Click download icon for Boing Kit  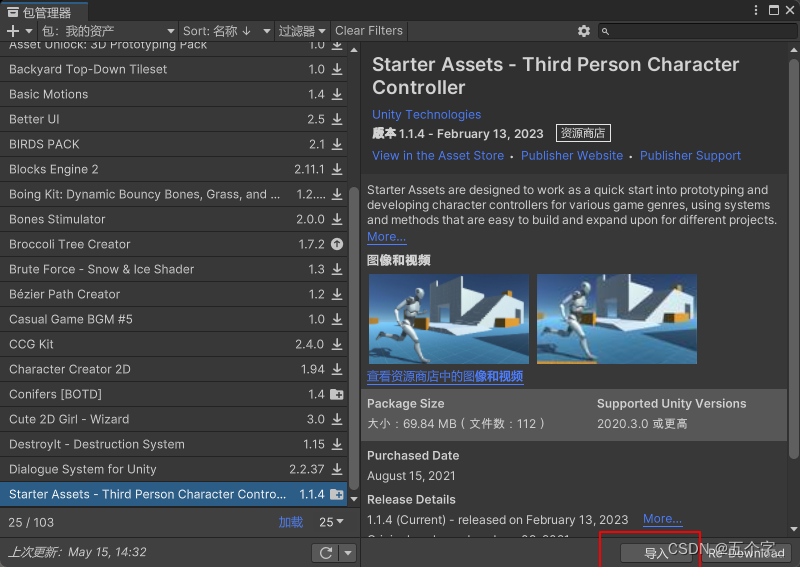coord(337,194)
